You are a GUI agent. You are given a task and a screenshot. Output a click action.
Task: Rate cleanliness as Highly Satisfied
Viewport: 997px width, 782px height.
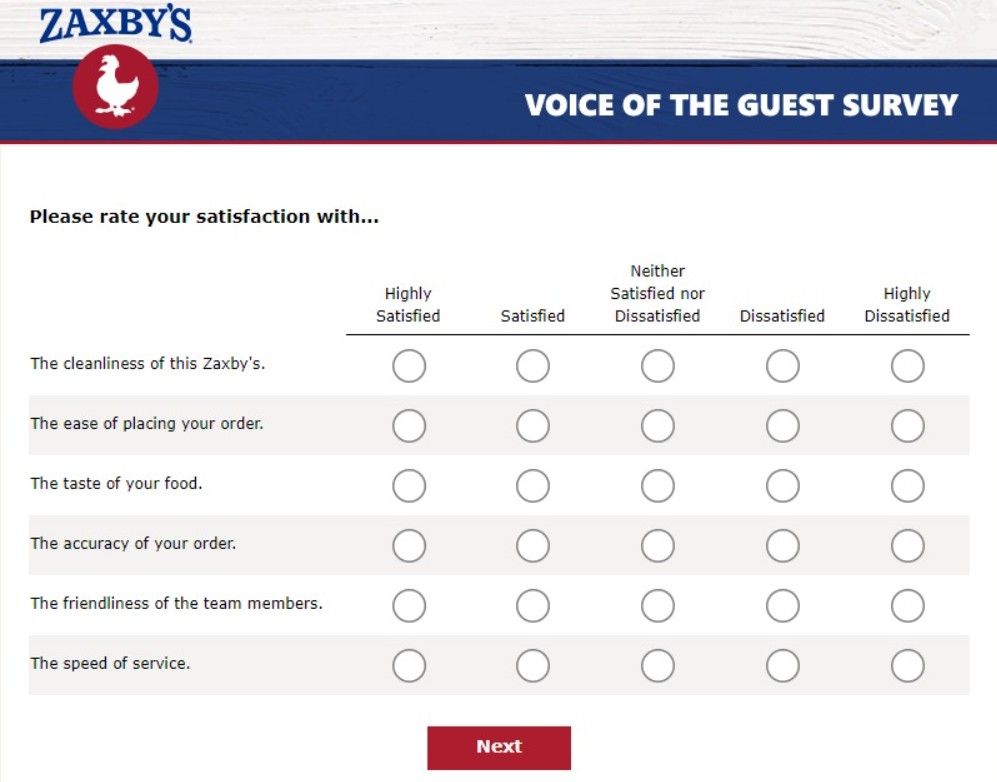[x=409, y=366]
